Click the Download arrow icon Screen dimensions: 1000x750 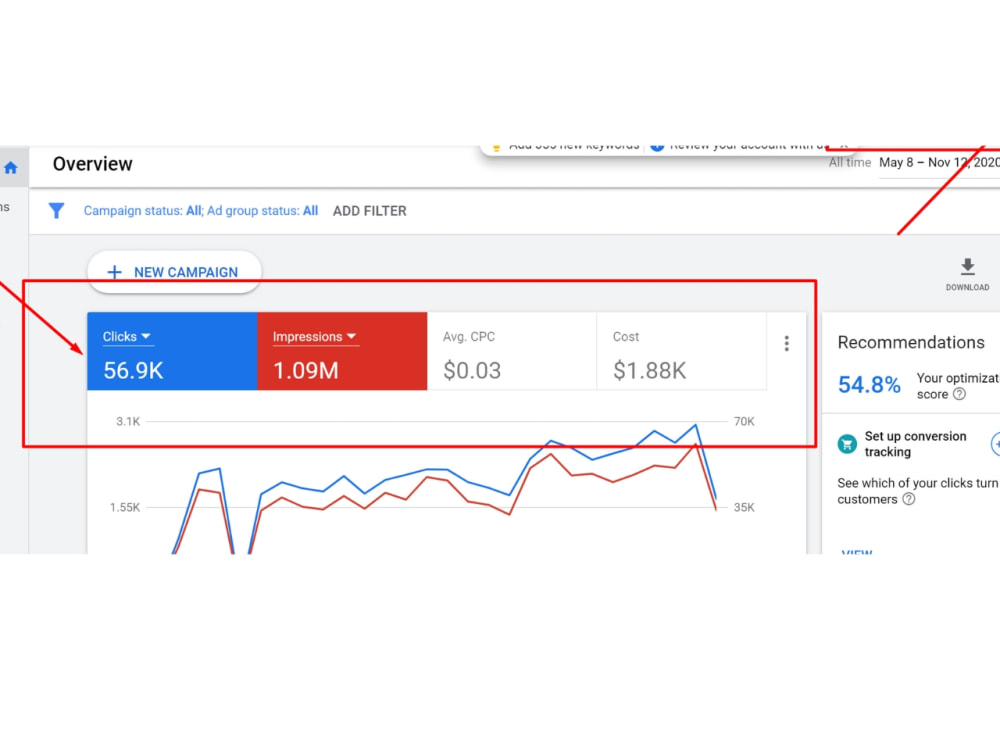point(967,267)
